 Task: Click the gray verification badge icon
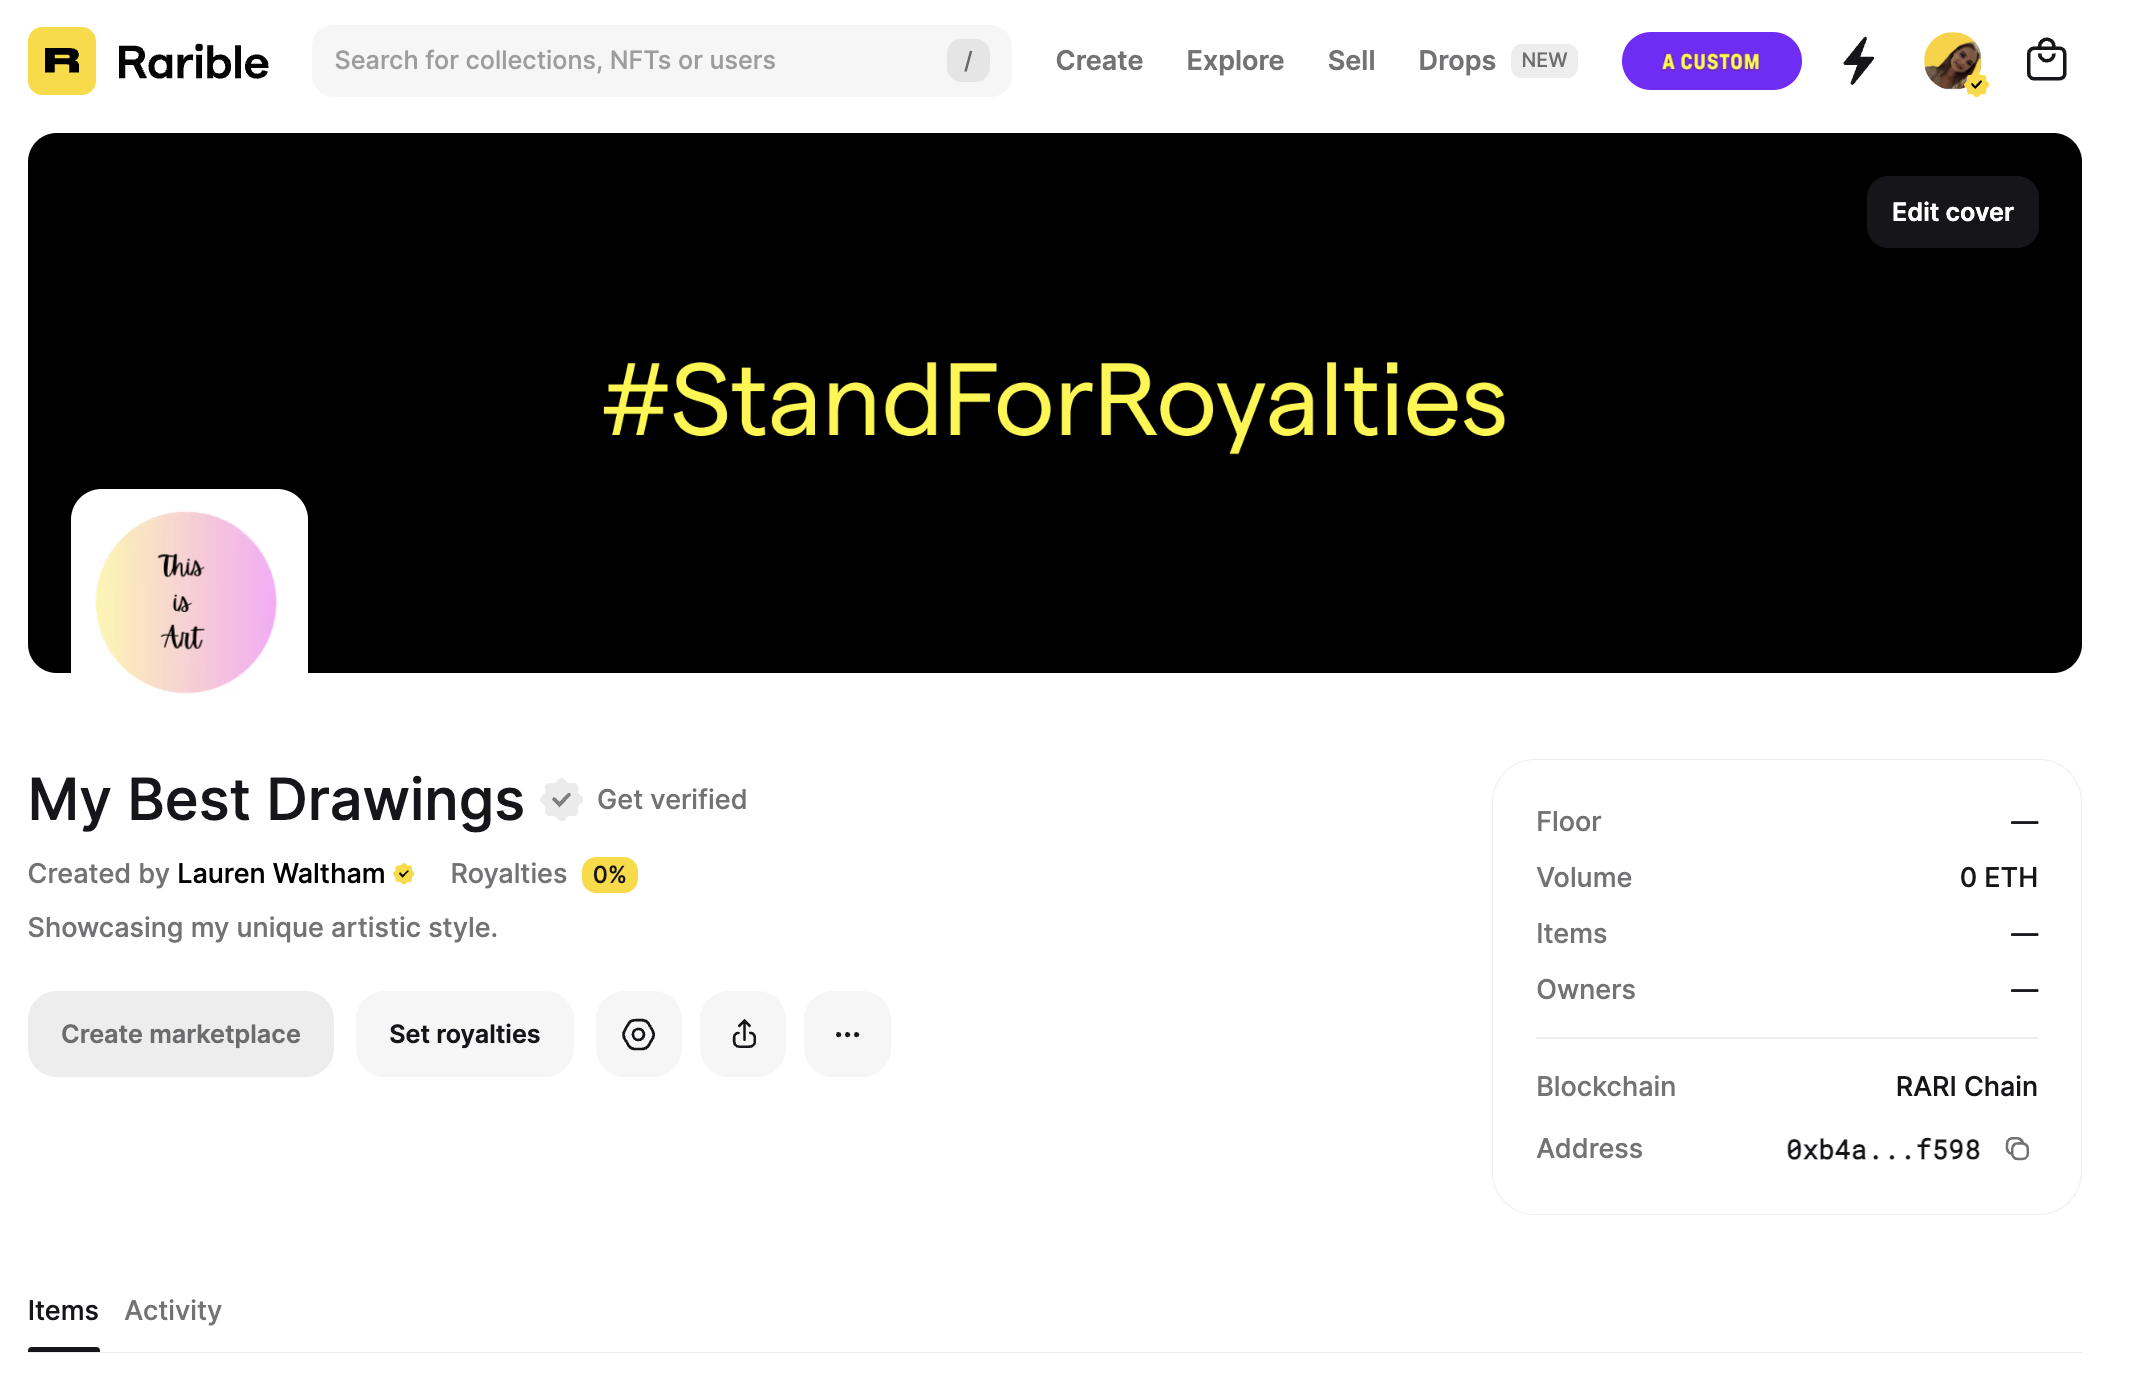click(x=561, y=799)
